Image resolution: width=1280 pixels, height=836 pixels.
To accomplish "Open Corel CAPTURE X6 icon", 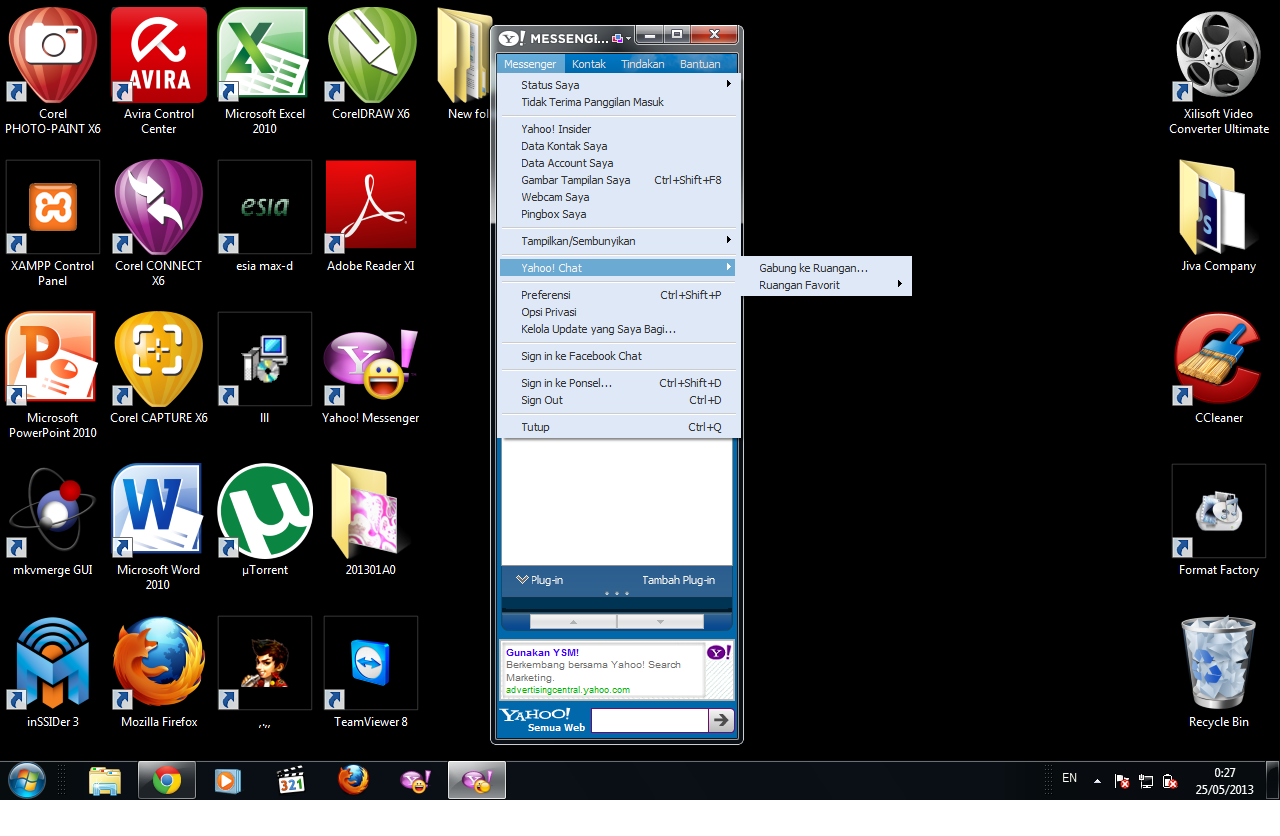I will pyautogui.click(x=159, y=368).
